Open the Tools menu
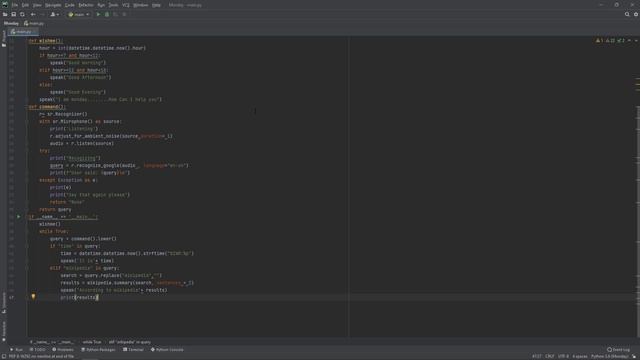Screen dimensions: 640x360 coord(113,5)
